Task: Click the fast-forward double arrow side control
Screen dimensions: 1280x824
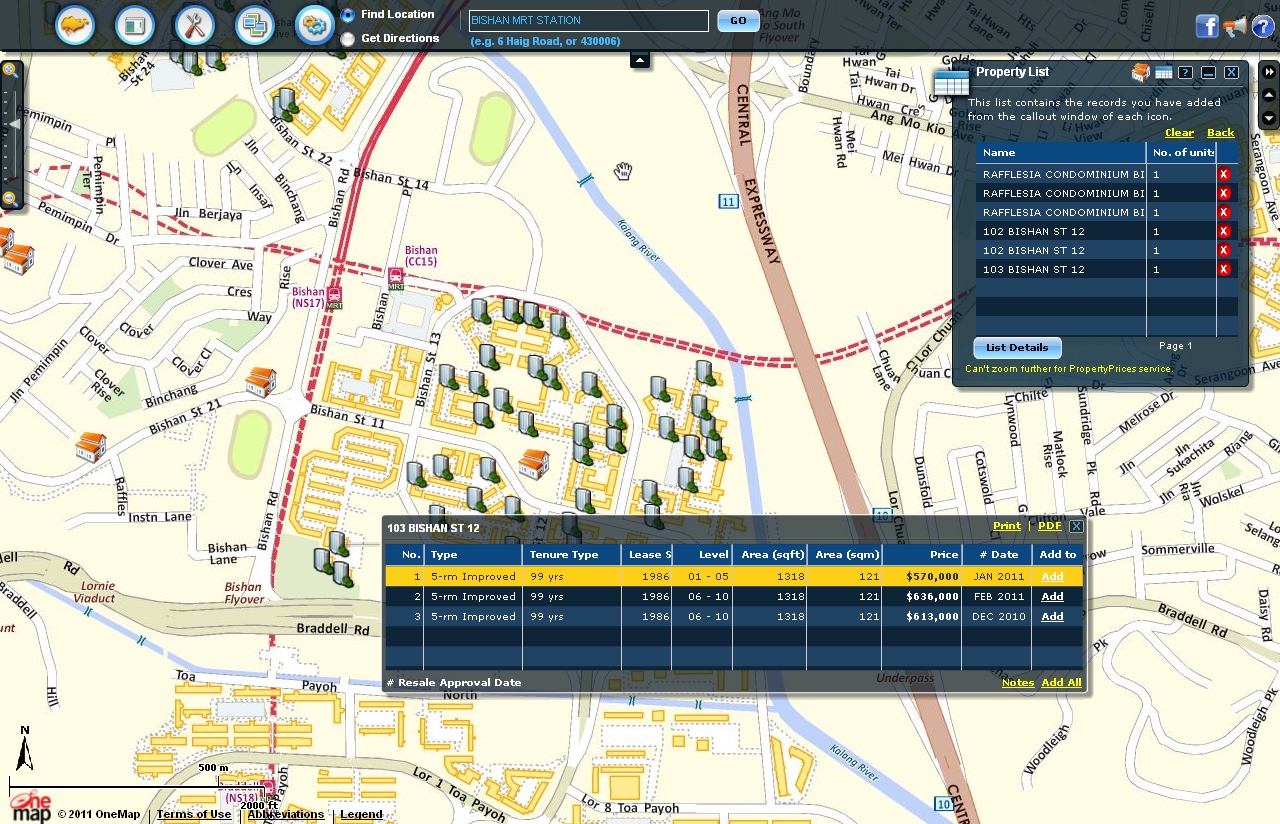Action: [1269, 72]
